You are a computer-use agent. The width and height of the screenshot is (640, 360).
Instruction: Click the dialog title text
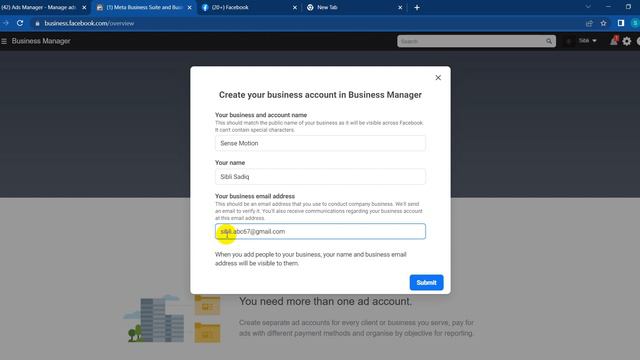(x=320, y=95)
